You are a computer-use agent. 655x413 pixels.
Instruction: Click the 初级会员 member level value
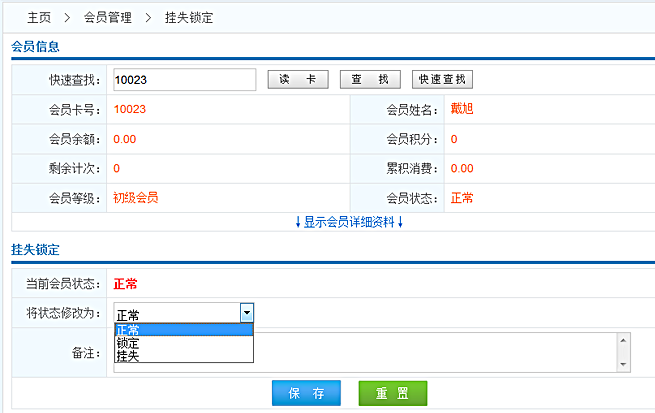tap(135, 198)
